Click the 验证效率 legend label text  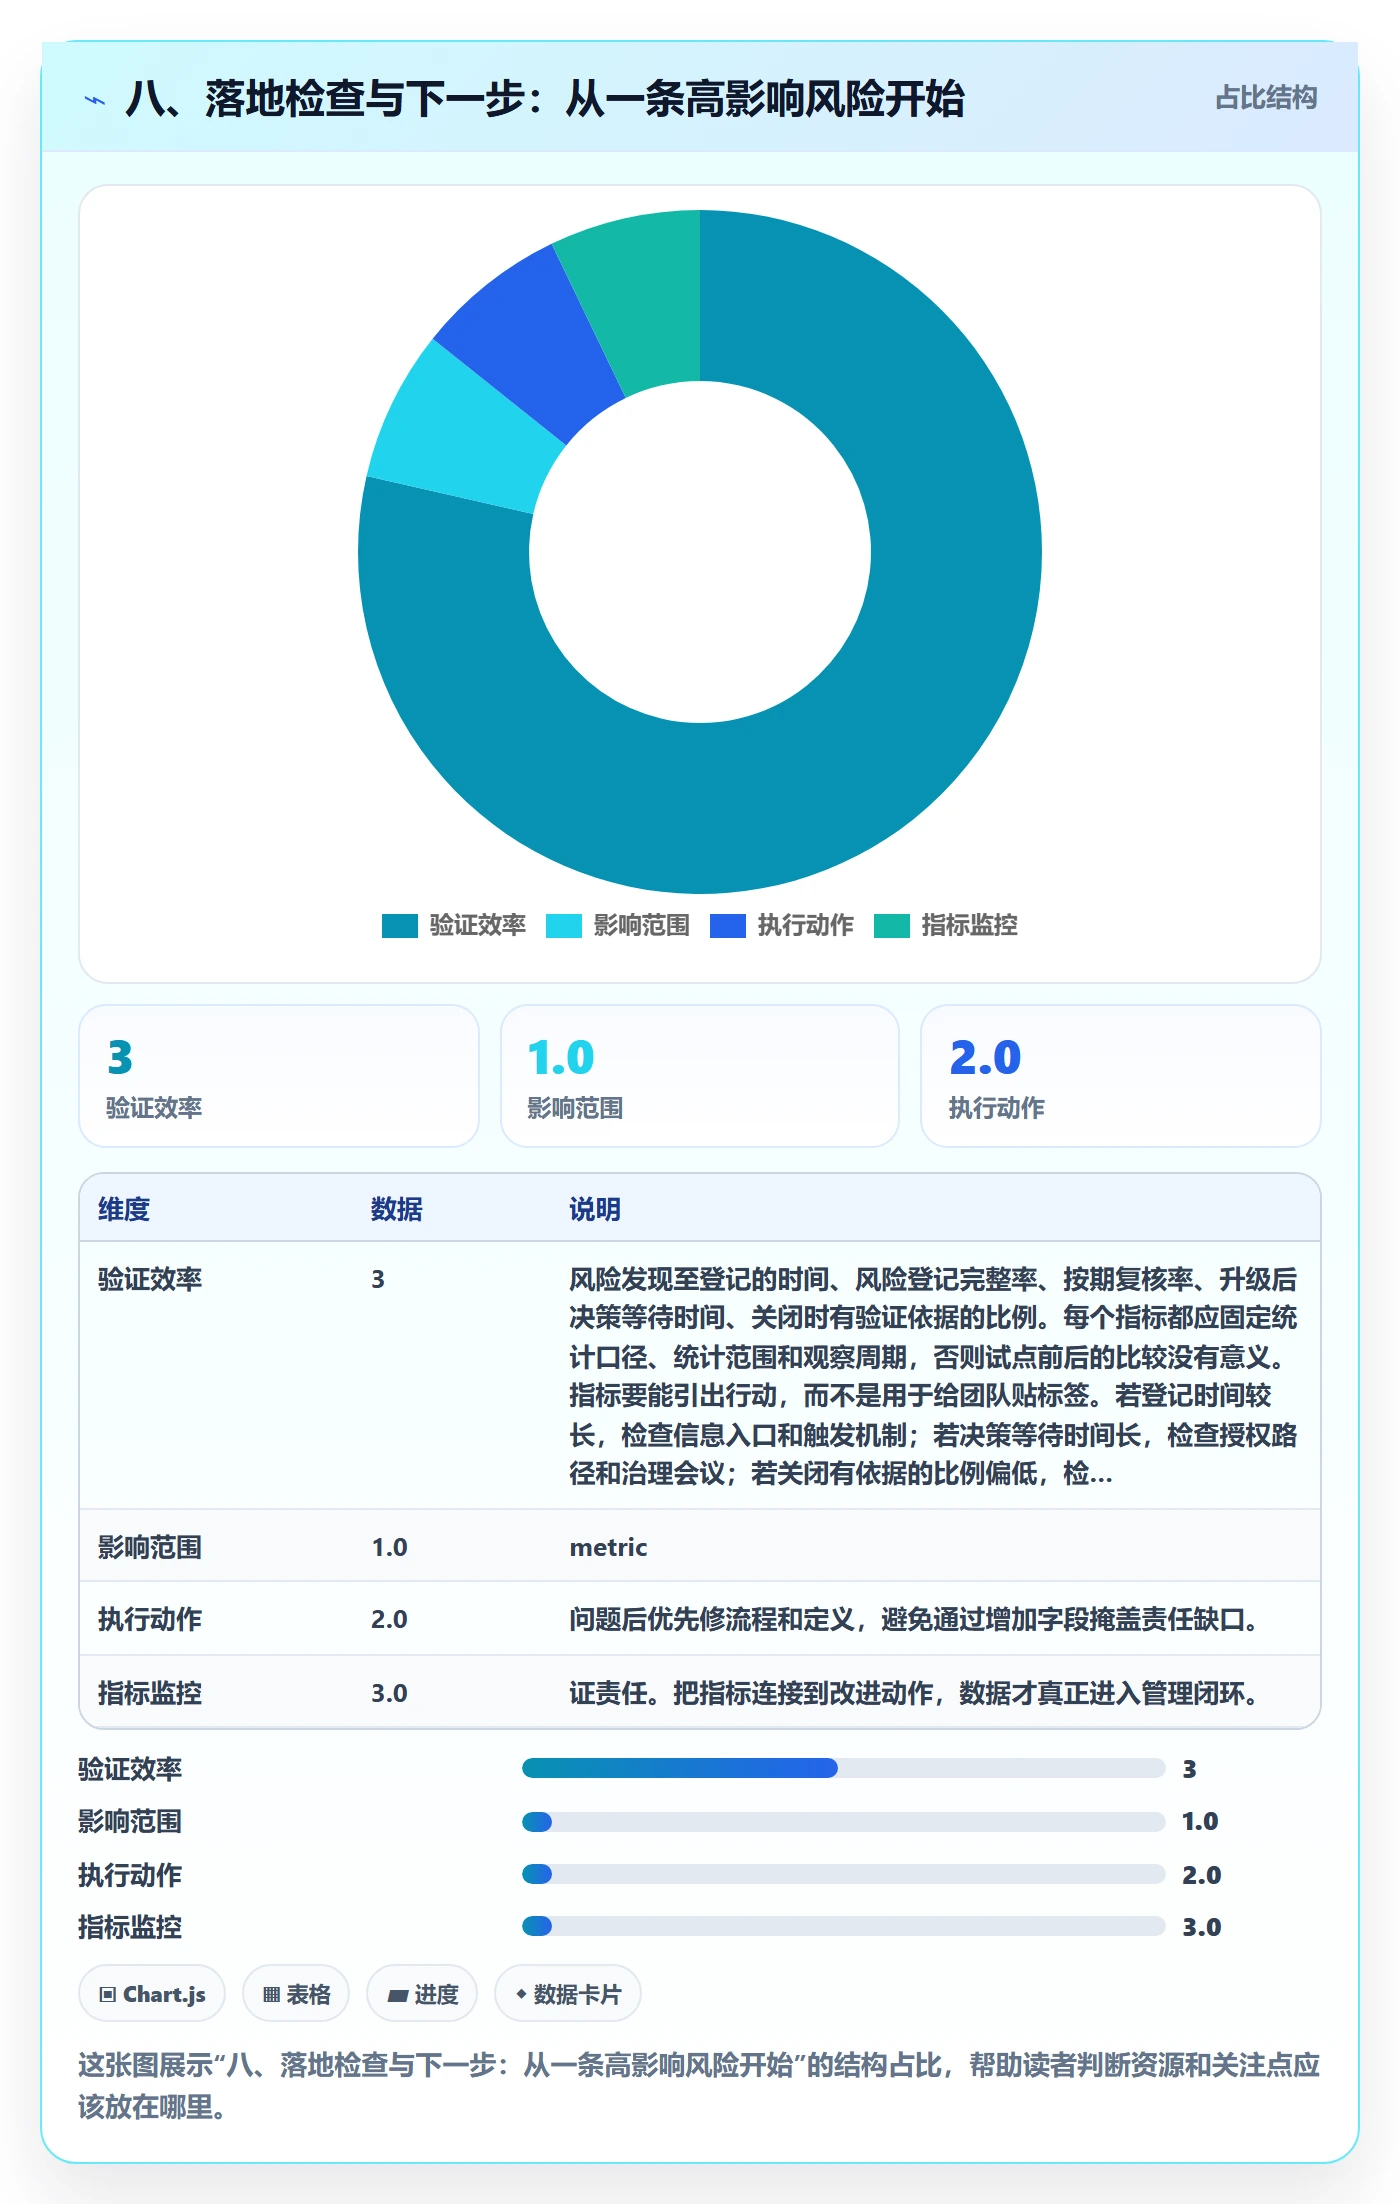[478, 925]
